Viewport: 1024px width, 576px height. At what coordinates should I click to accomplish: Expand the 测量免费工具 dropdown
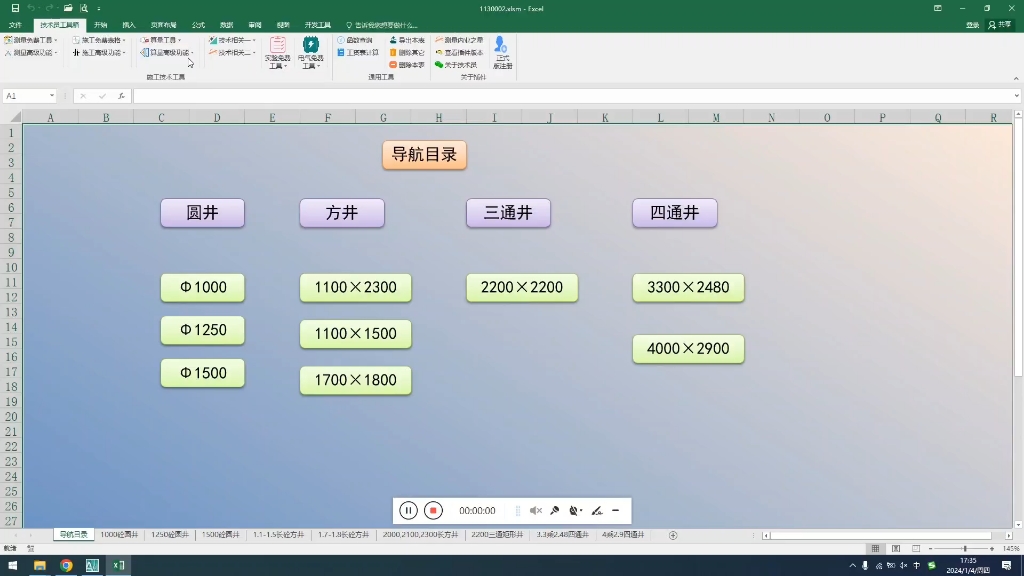(55, 39)
